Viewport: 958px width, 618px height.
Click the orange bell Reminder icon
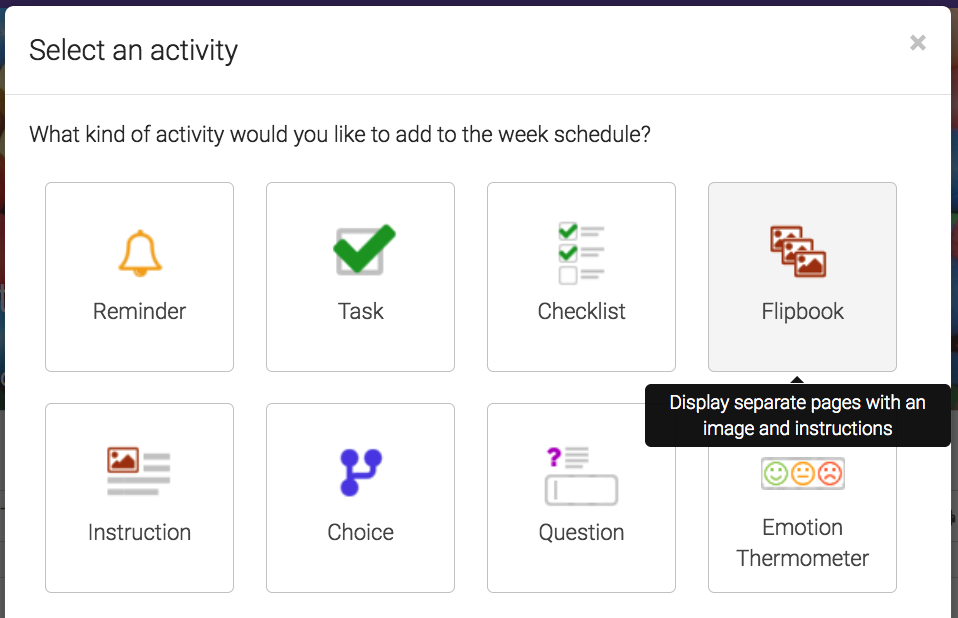(x=139, y=253)
